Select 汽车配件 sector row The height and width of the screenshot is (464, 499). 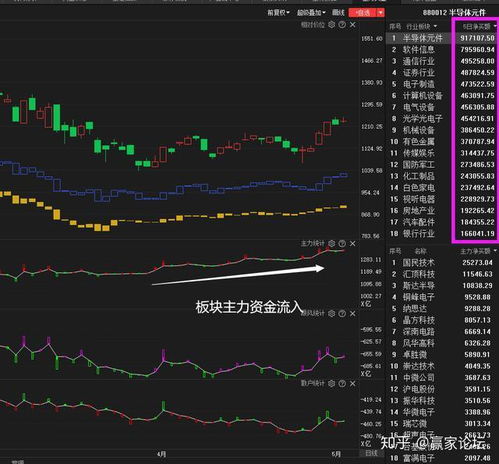(442, 222)
